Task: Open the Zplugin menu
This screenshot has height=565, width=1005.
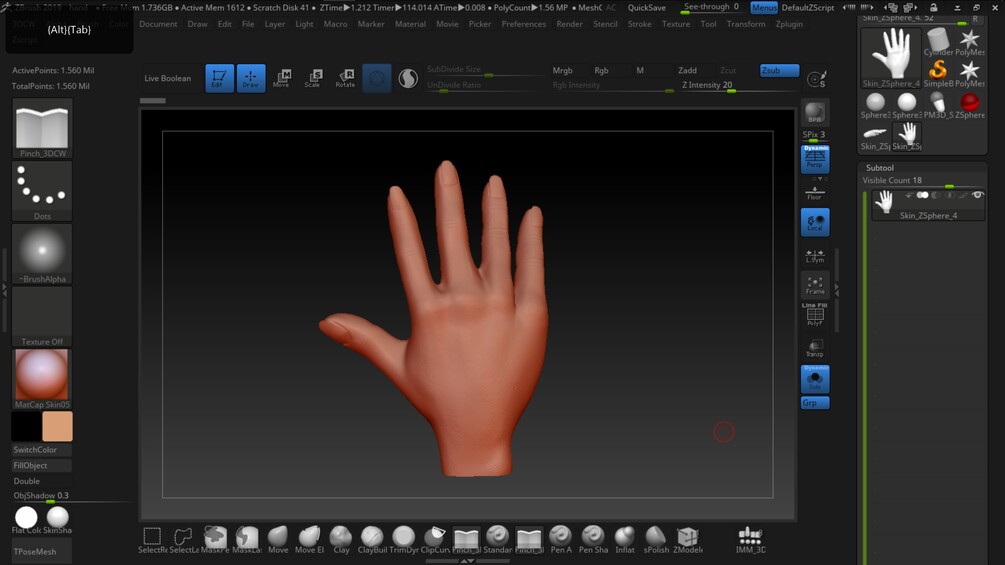Action: tap(788, 24)
